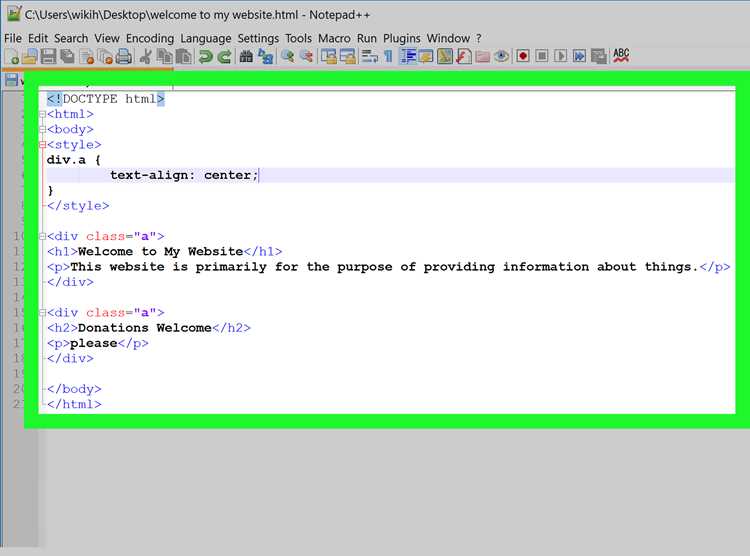Click the paragraph about providing information
Image resolution: width=750 pixels, height=556 pixels.
[x=388, y=267]
